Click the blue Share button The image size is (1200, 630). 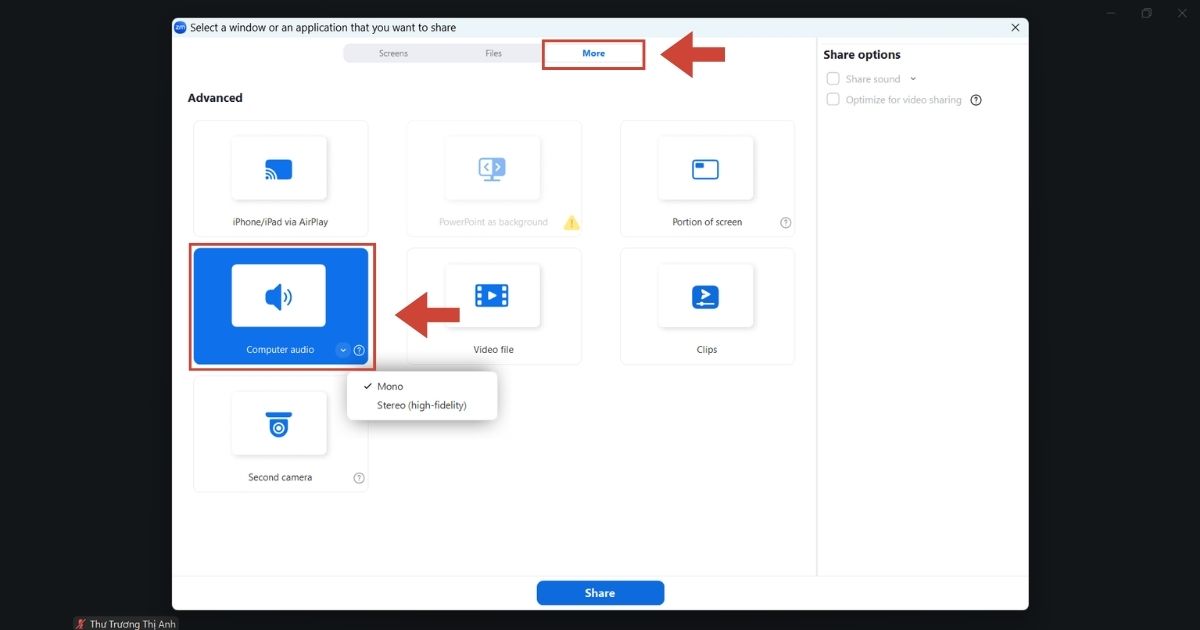coord(600,593)
